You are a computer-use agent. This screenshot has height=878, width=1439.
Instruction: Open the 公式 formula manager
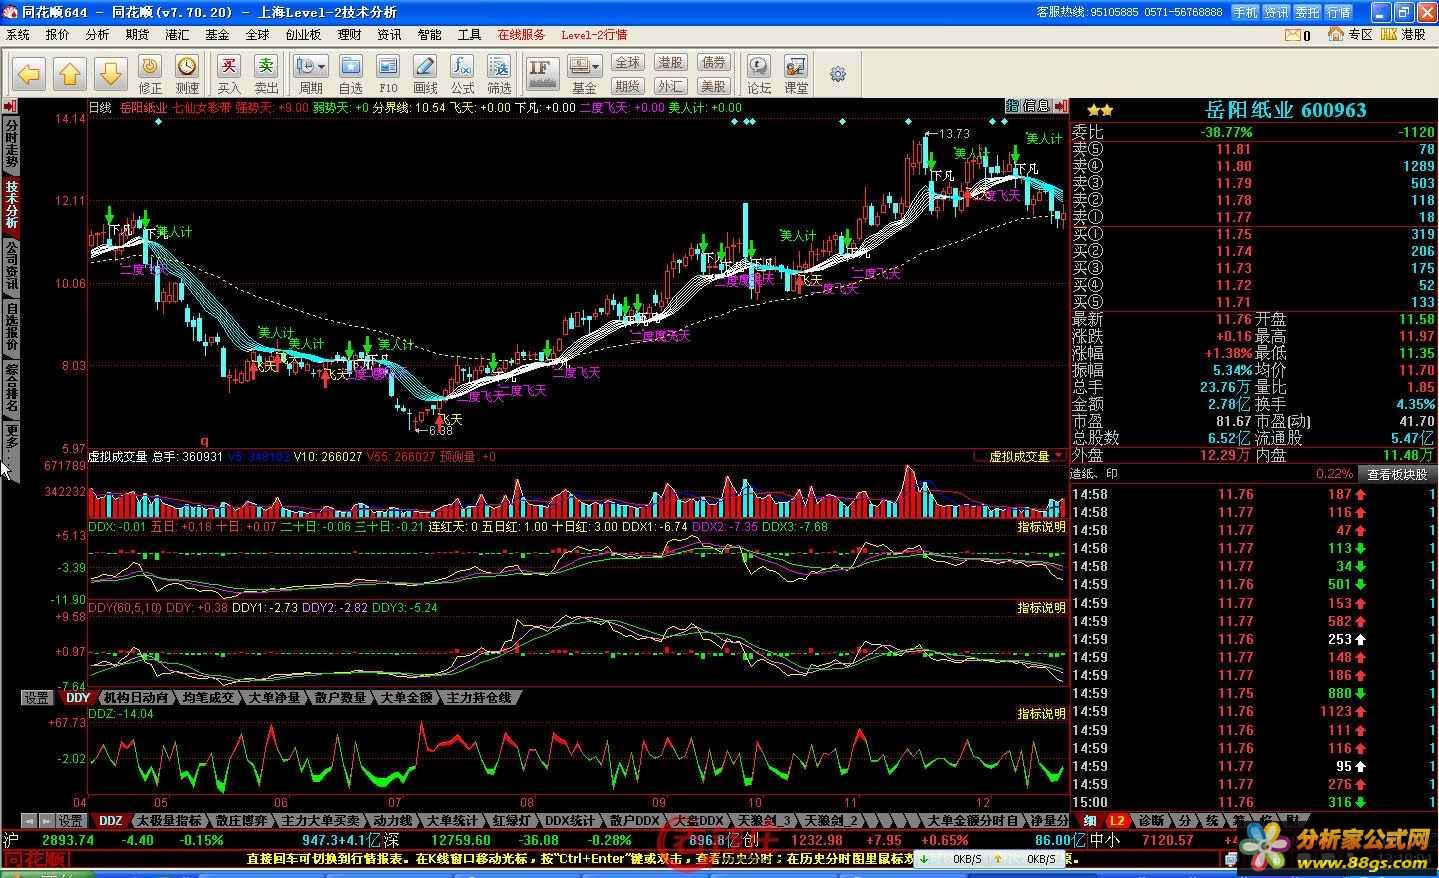click(x=462, y=75)
